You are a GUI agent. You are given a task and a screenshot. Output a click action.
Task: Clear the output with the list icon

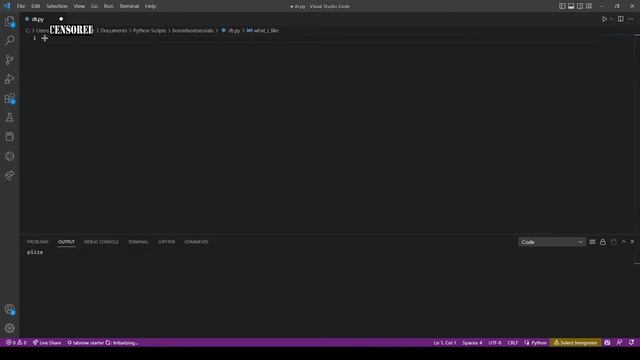pyautogui.click(x=592, y=242)
